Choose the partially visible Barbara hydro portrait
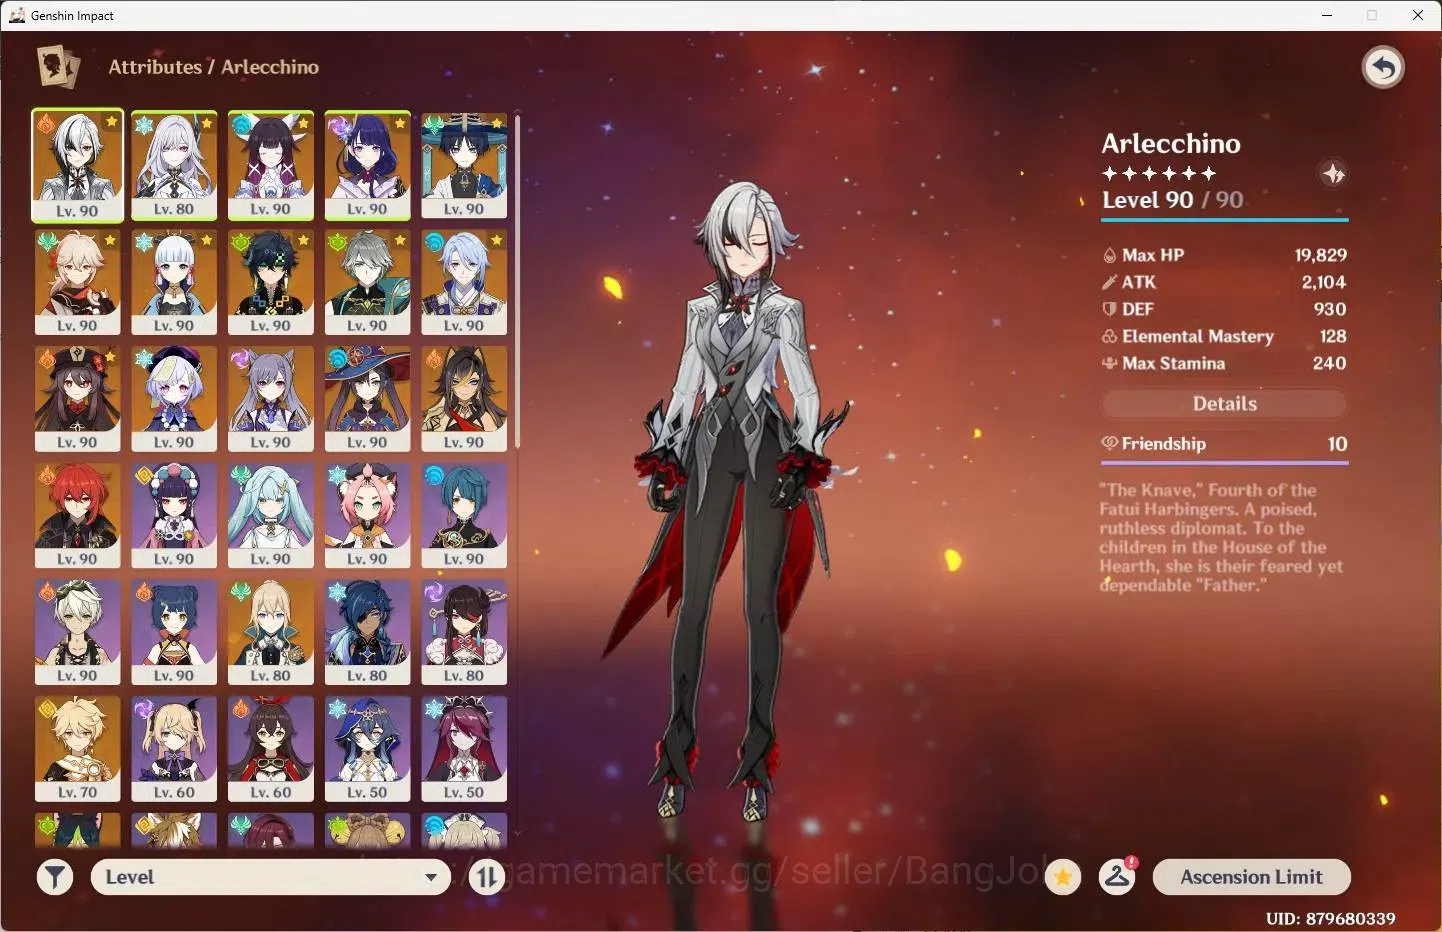 point(464,830)
